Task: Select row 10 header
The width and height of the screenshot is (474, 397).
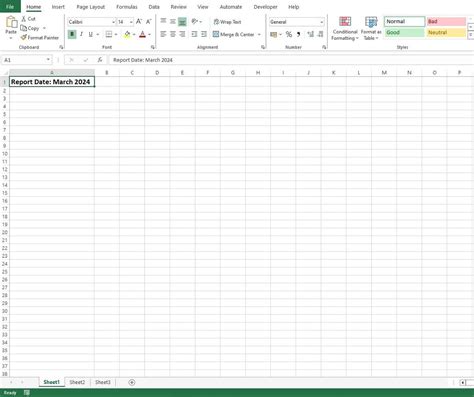Action: click(x=5, y=154)
